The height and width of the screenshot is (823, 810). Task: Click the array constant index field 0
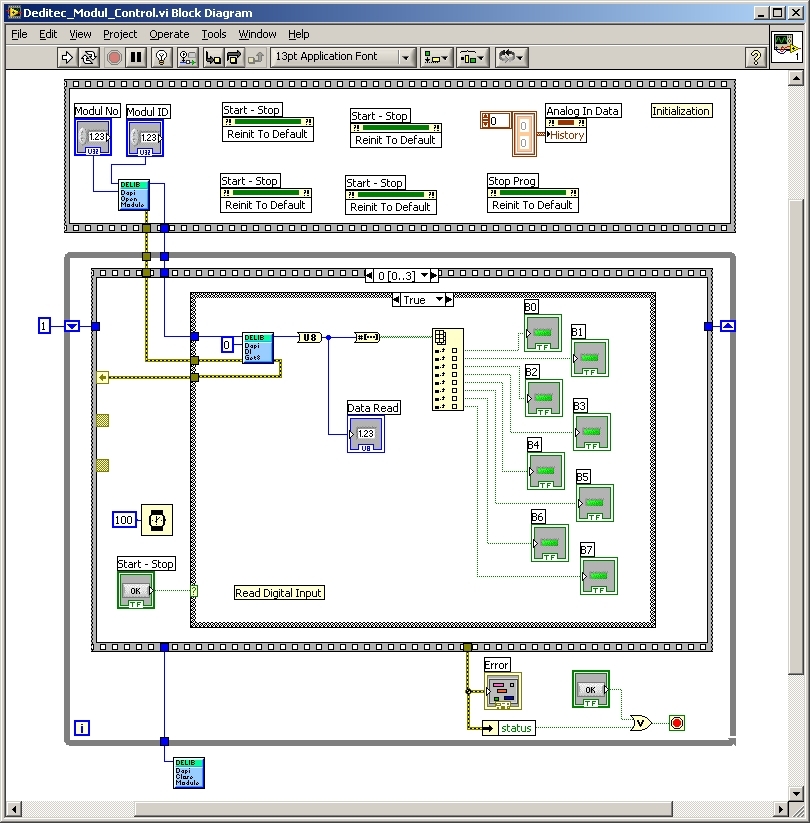(497, 121)
